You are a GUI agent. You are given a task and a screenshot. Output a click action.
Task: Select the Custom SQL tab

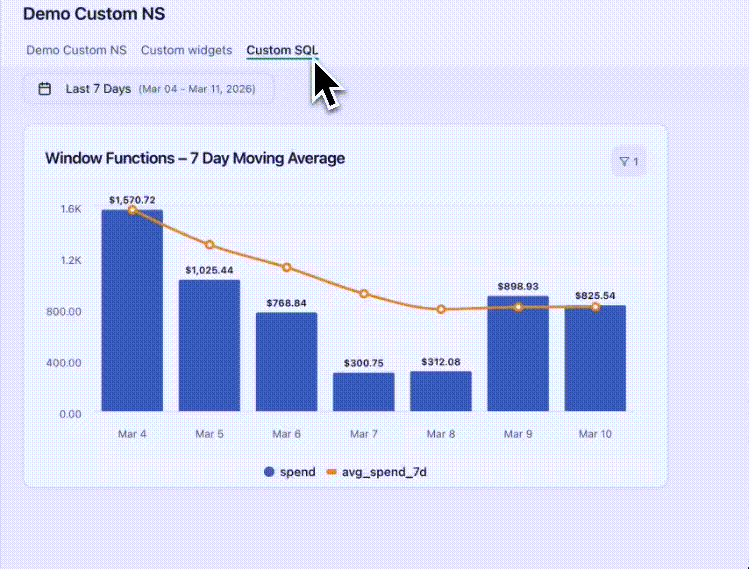coord(282,49)
